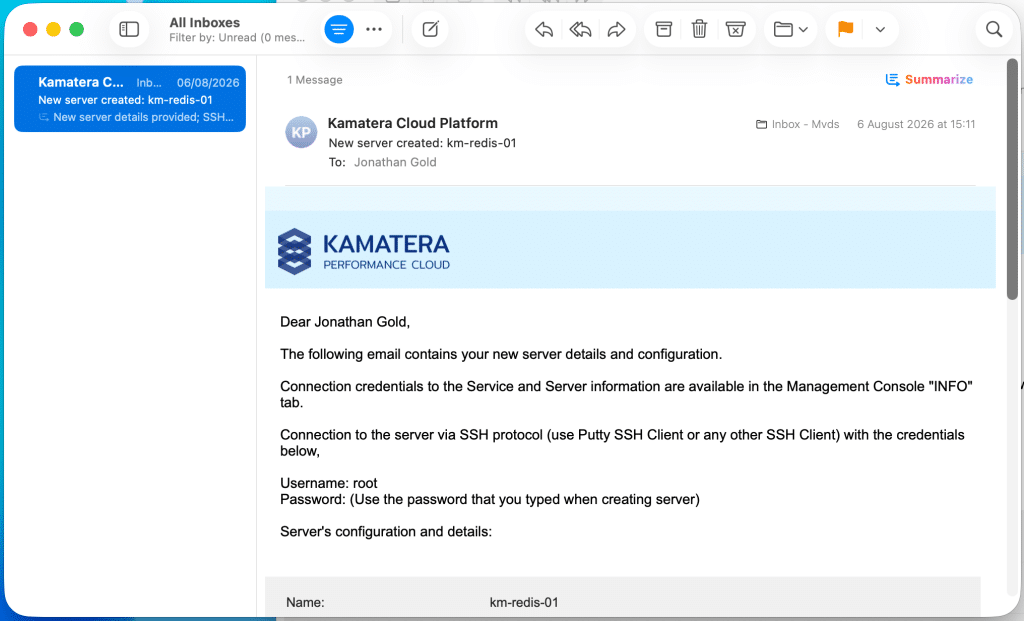Forward the selected message
Screen dimensions: 1024x621
pyautogui.click(x=616, y=29)
